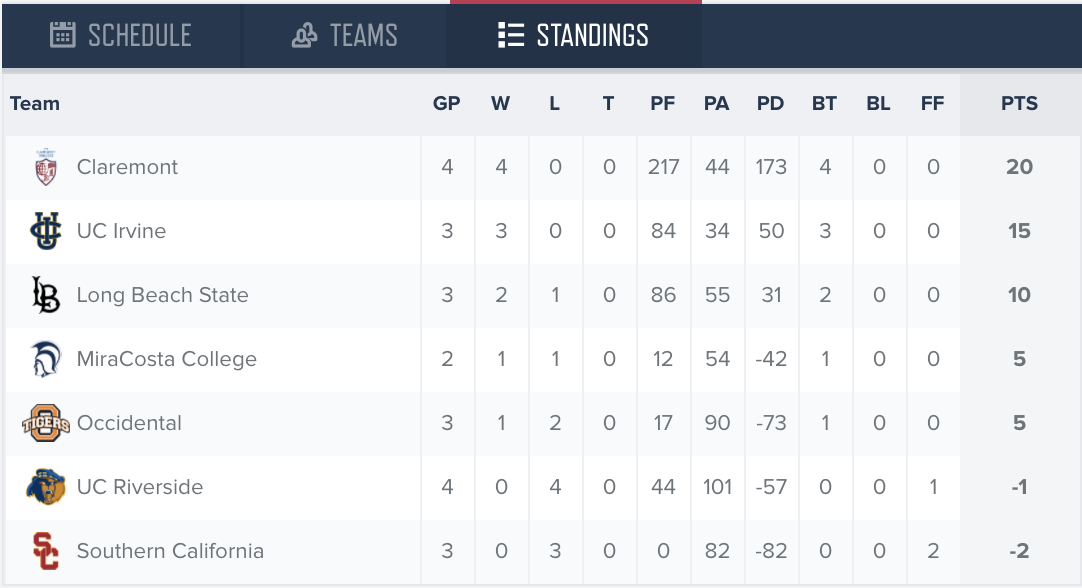This screenshot has width=1082, height=588.
Task: Select the Standings tab label
Action: [592, 35]
